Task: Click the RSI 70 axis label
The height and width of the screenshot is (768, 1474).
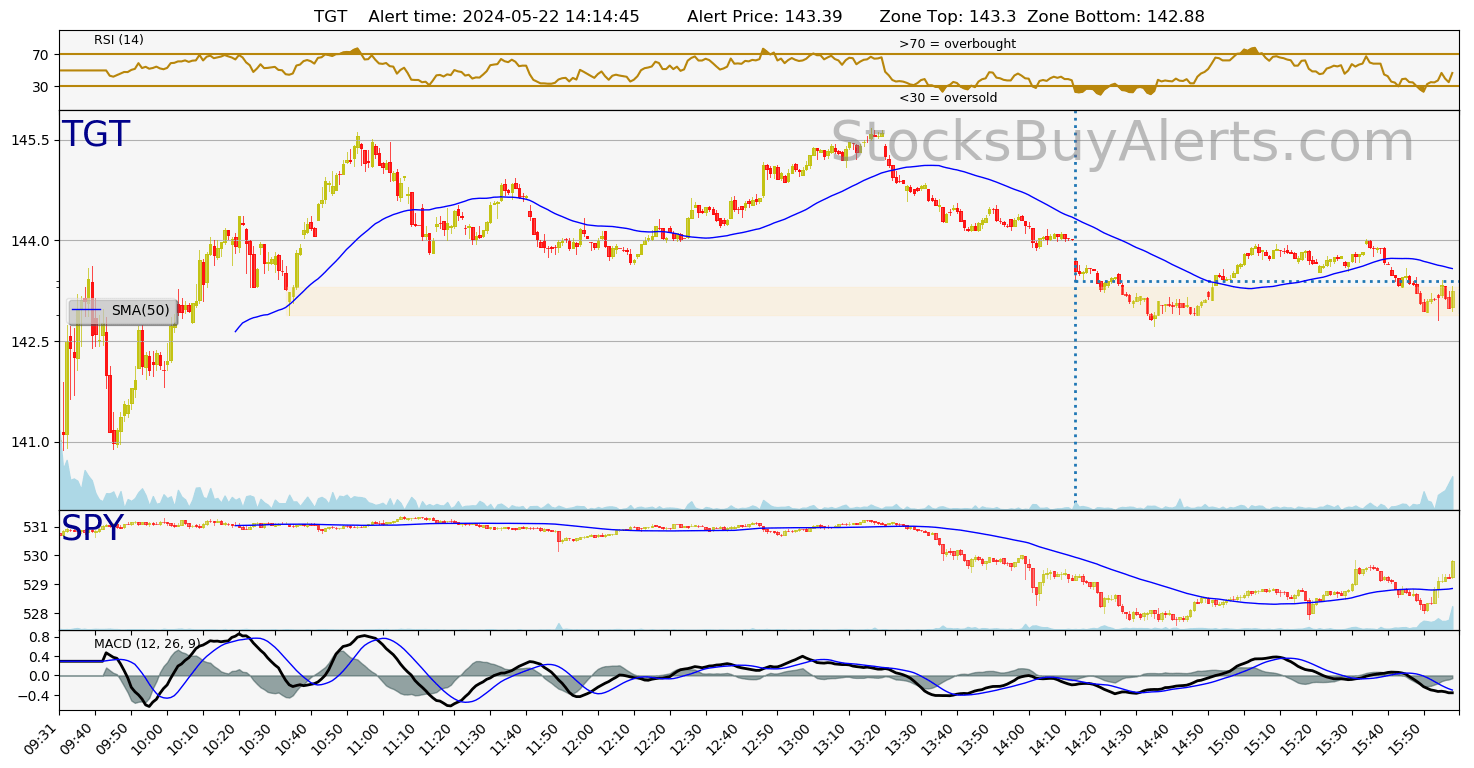Action: (41, 55)
